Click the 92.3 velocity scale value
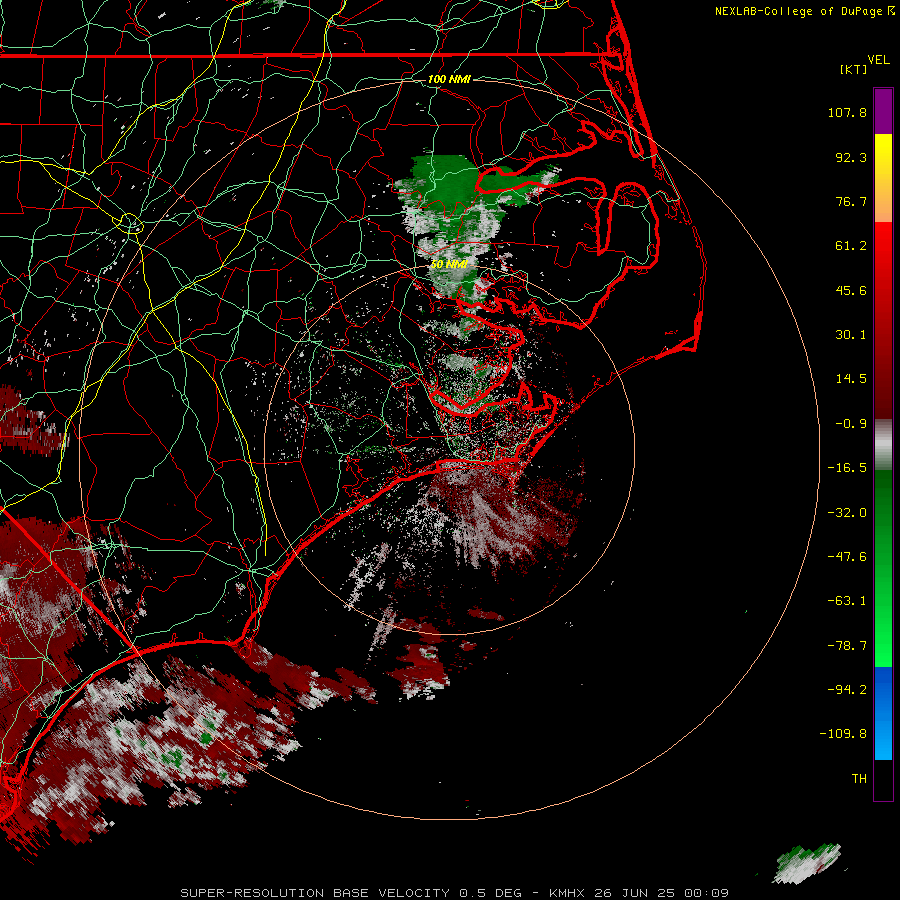This screenshot has width=900, height=900. [851, 157]
